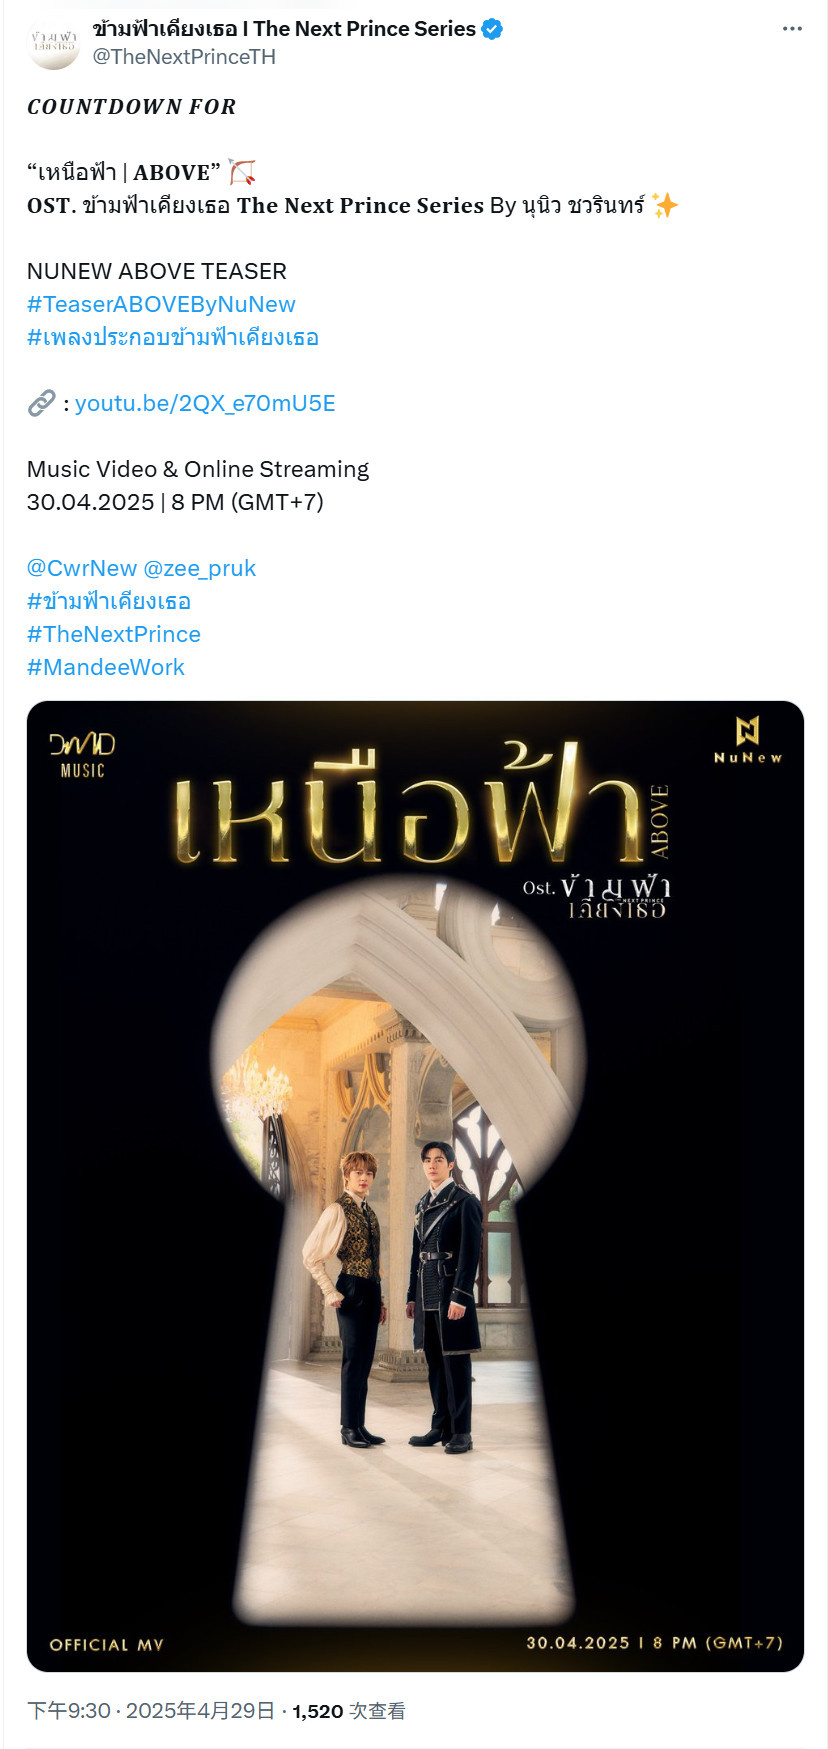
Task: Open hashtag #TeaserABOVEByNuNew
Action: point(161,304)
